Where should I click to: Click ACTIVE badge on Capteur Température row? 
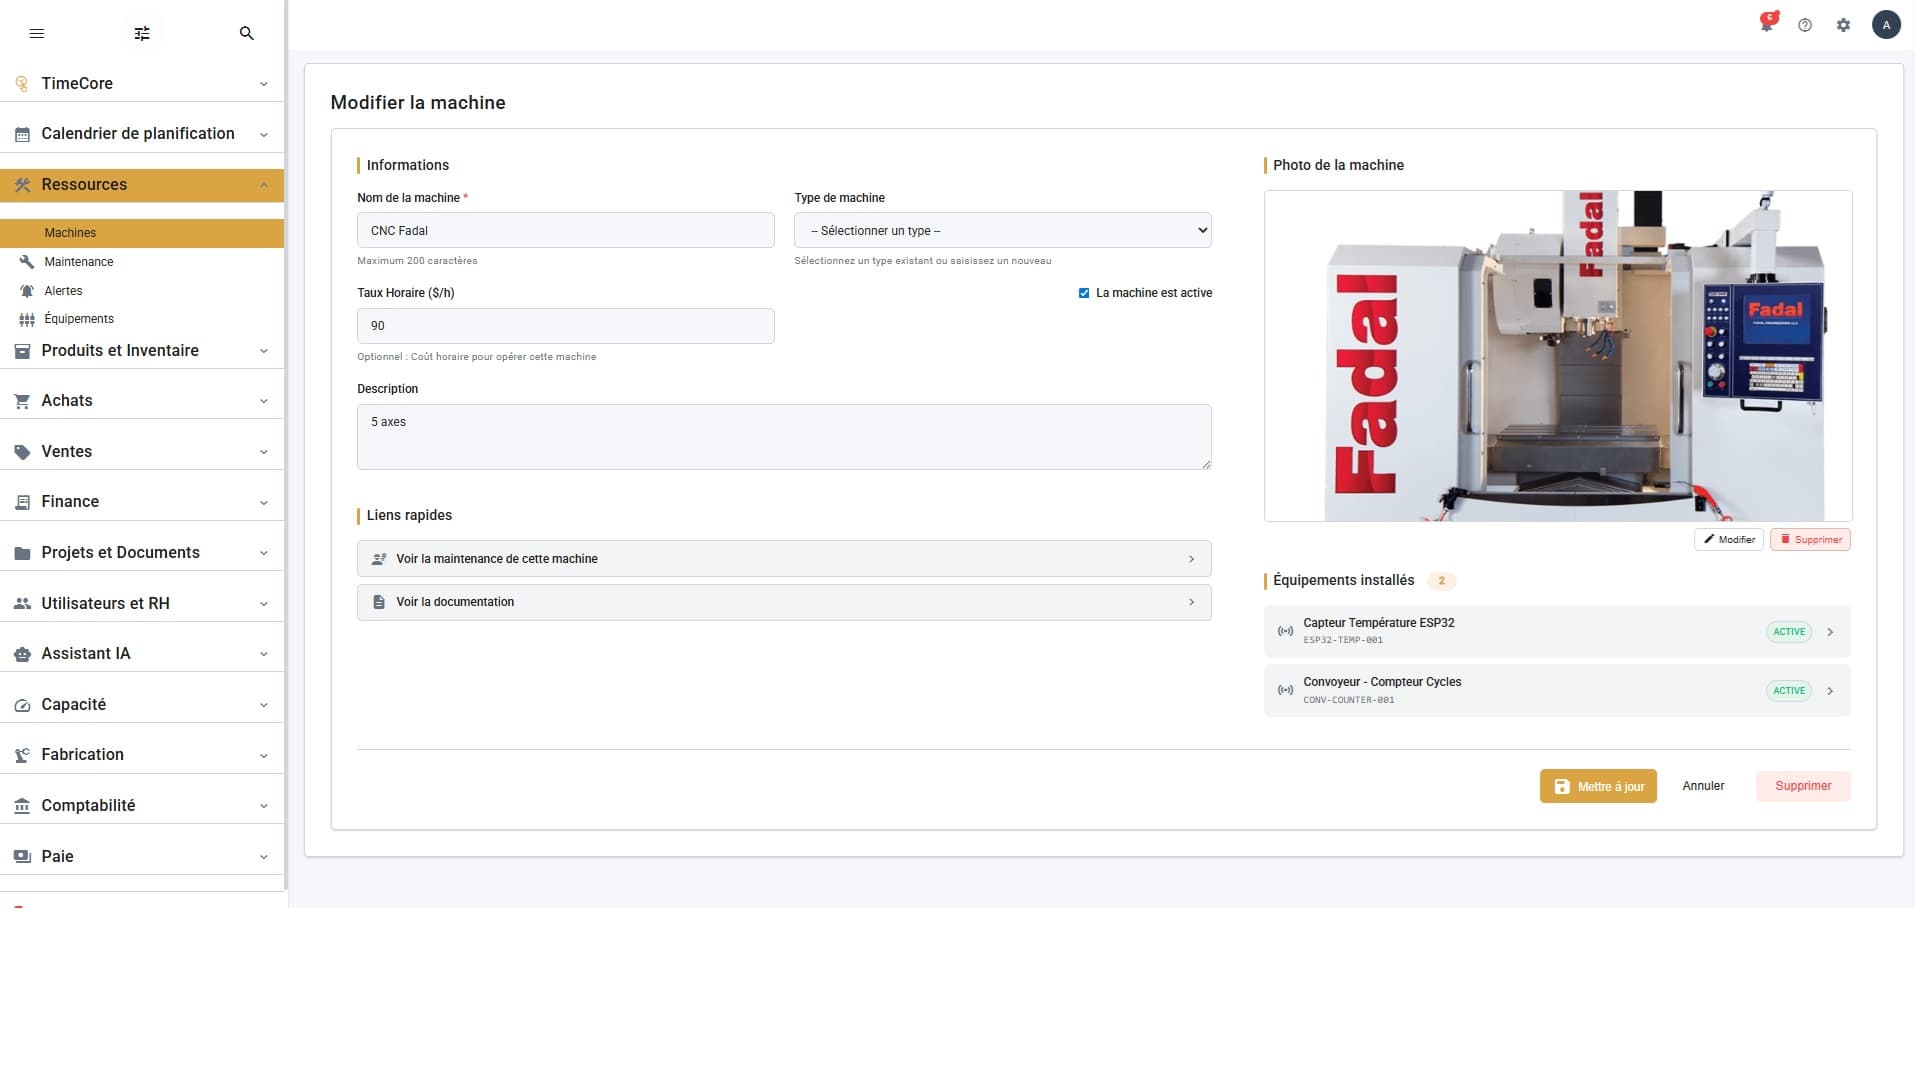[x=1788, y=632]
